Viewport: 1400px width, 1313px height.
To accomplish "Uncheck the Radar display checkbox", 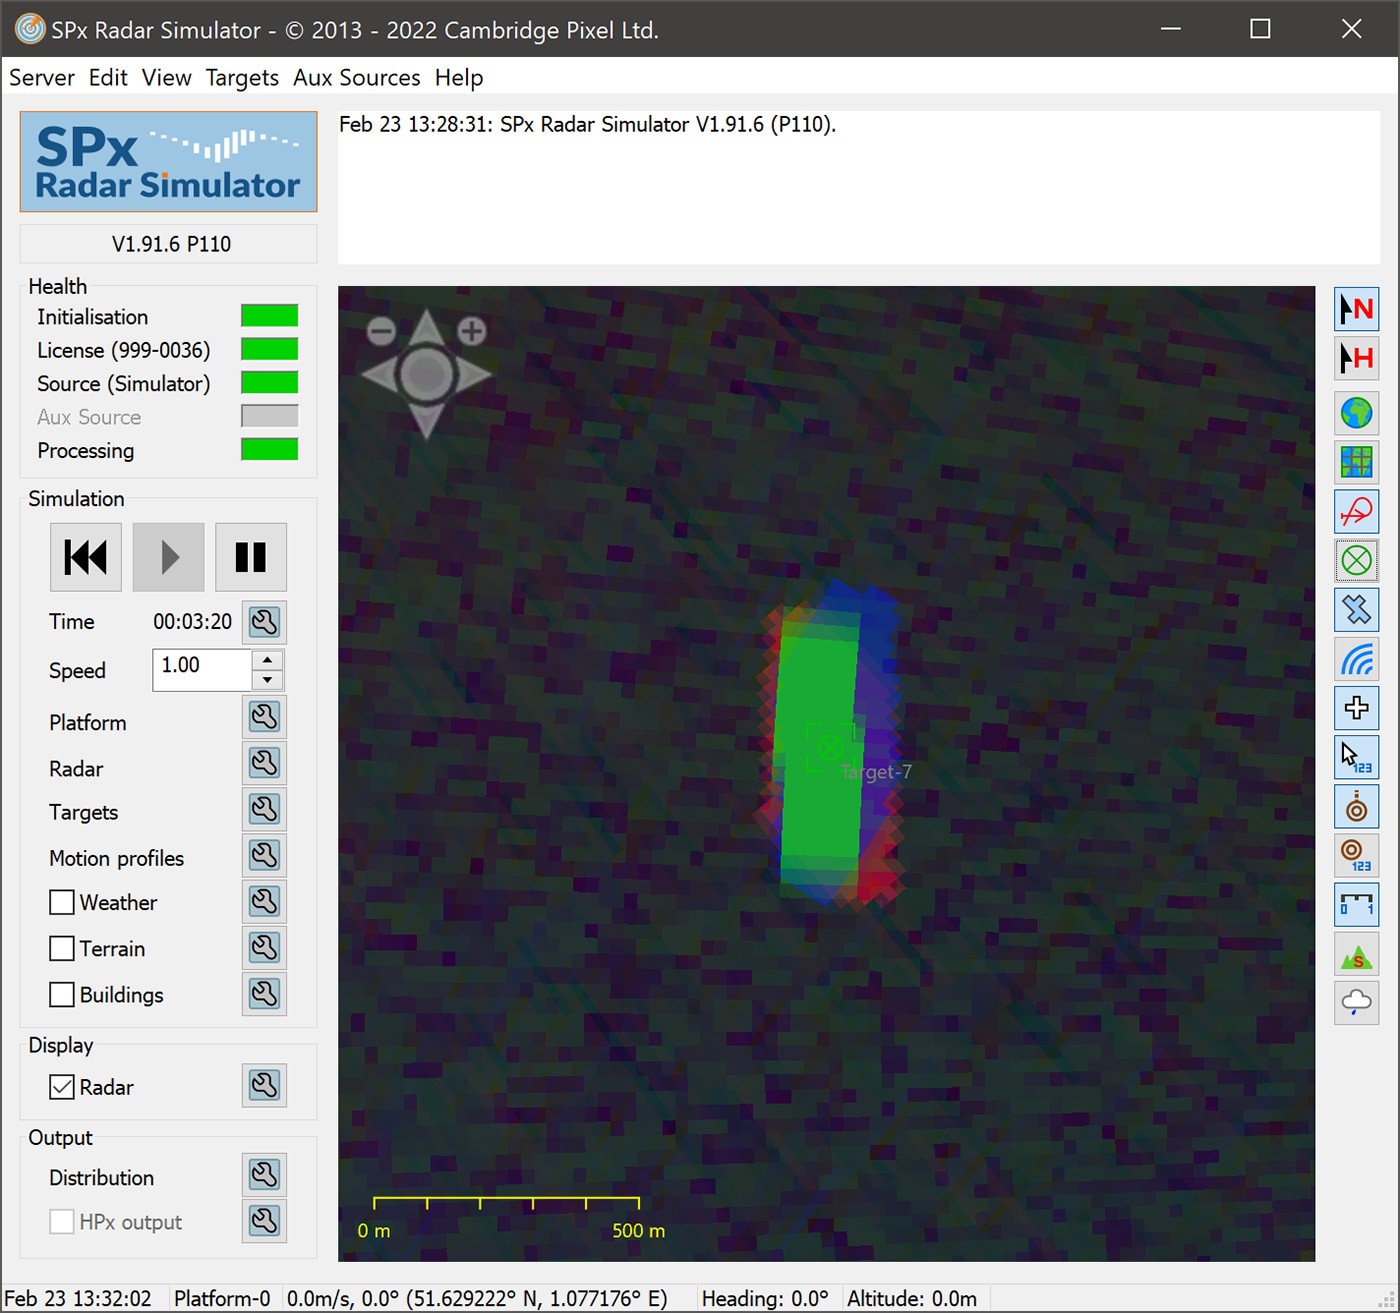I will pos(61,1087).
